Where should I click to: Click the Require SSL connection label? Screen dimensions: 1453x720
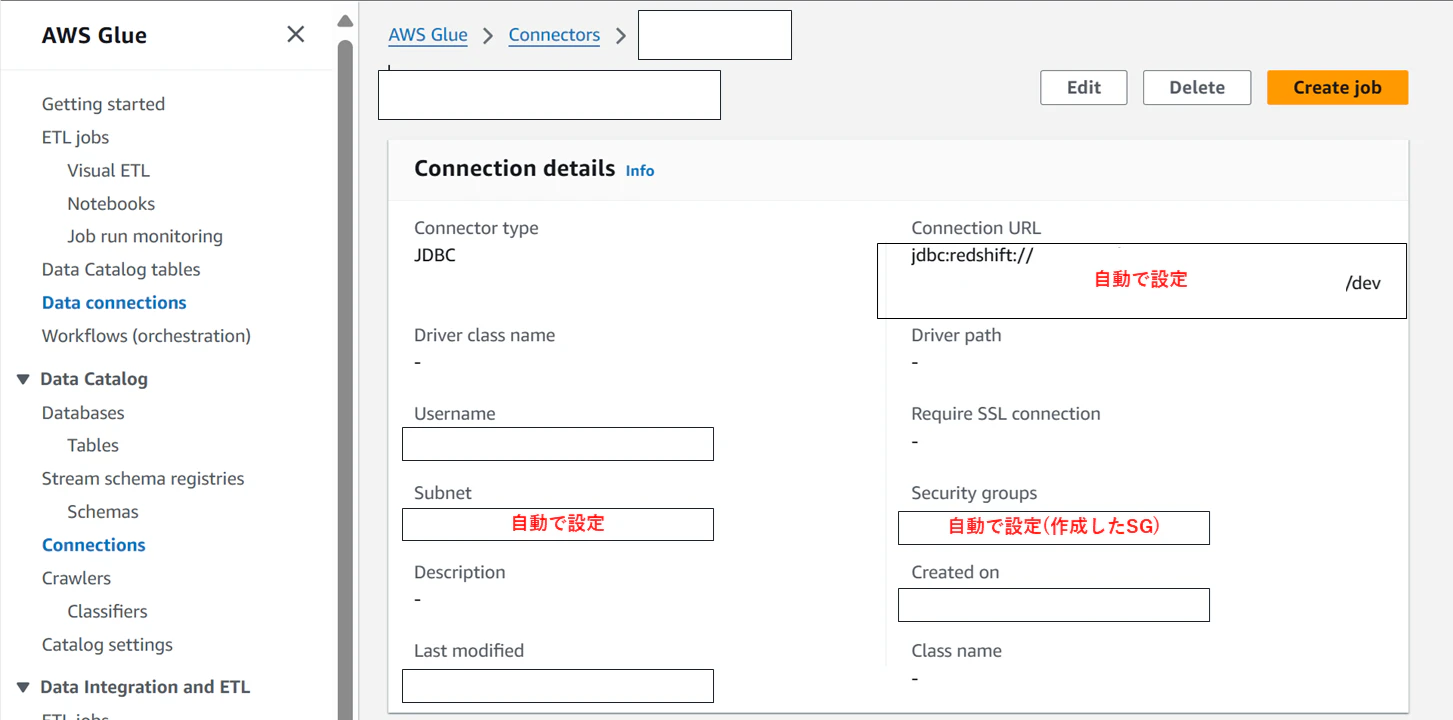click(1006, 413)
